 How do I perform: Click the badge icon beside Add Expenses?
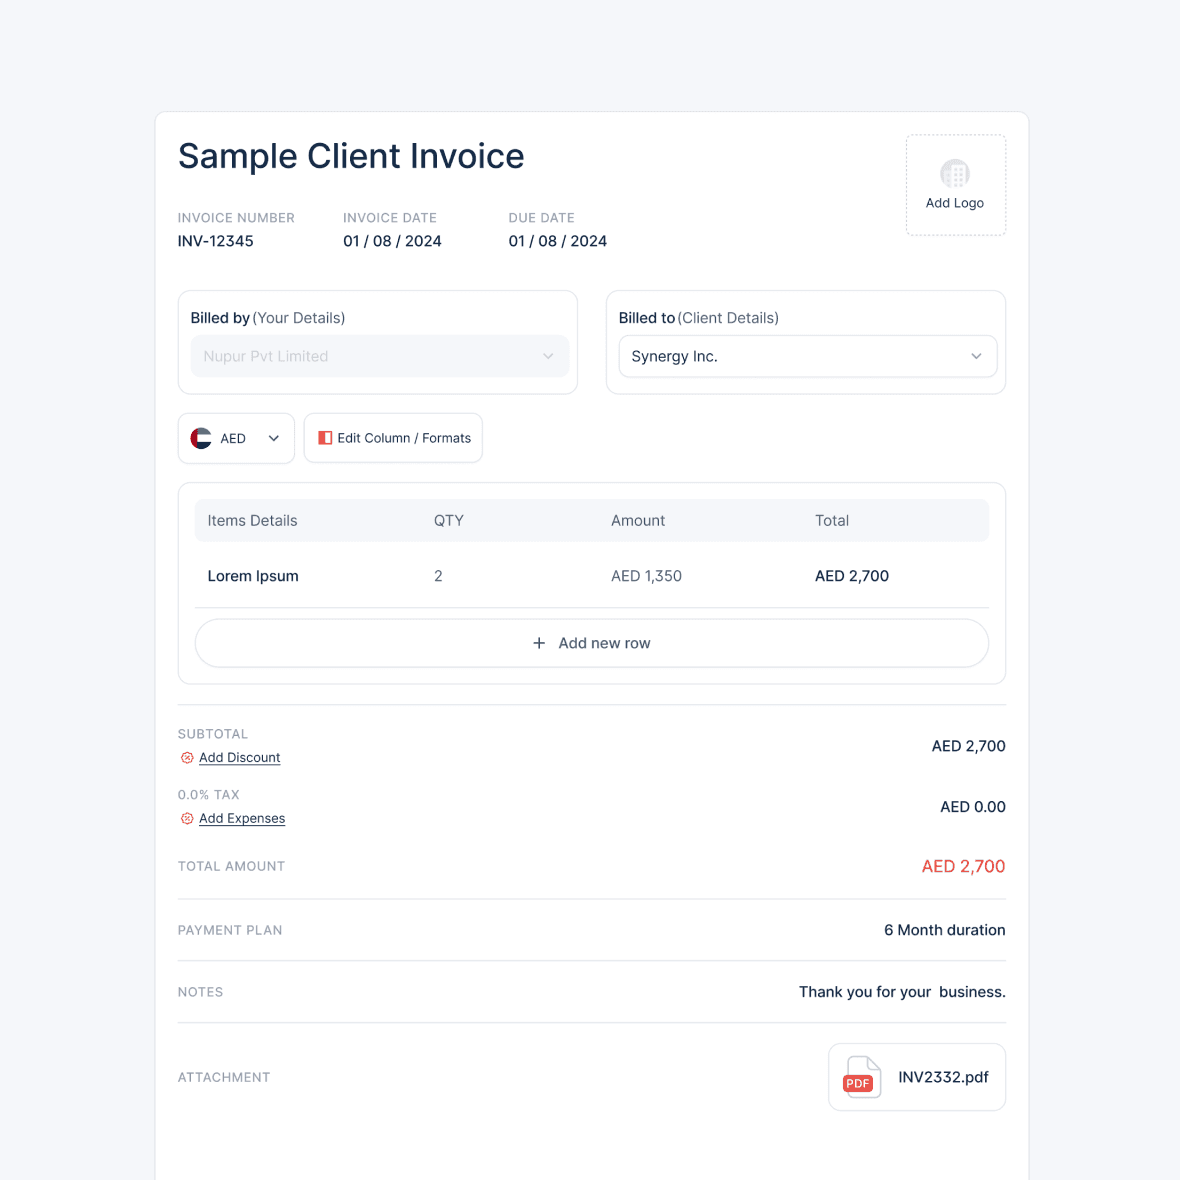(x=187, y=819)
